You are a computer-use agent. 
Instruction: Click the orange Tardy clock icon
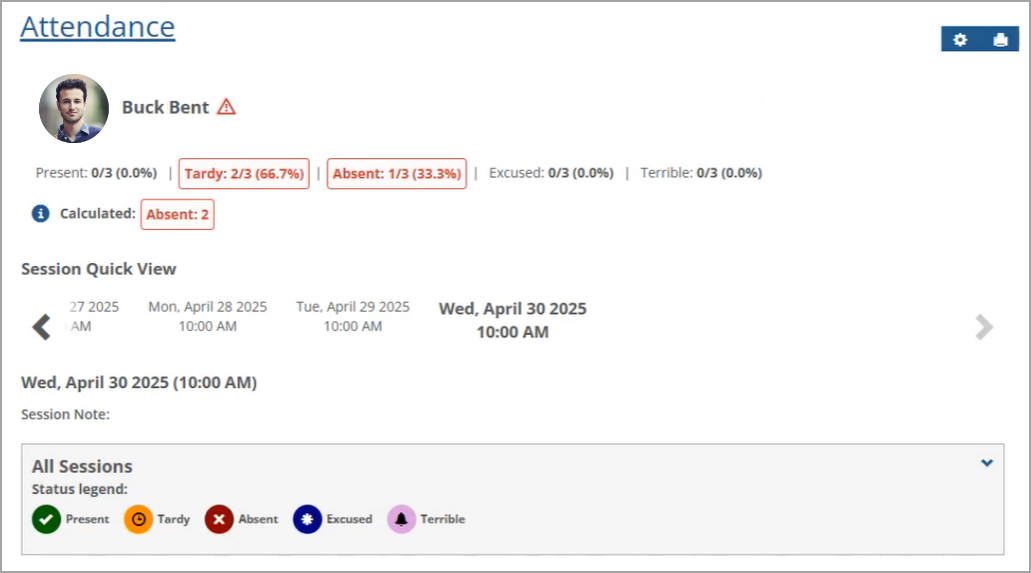point(138,519)
